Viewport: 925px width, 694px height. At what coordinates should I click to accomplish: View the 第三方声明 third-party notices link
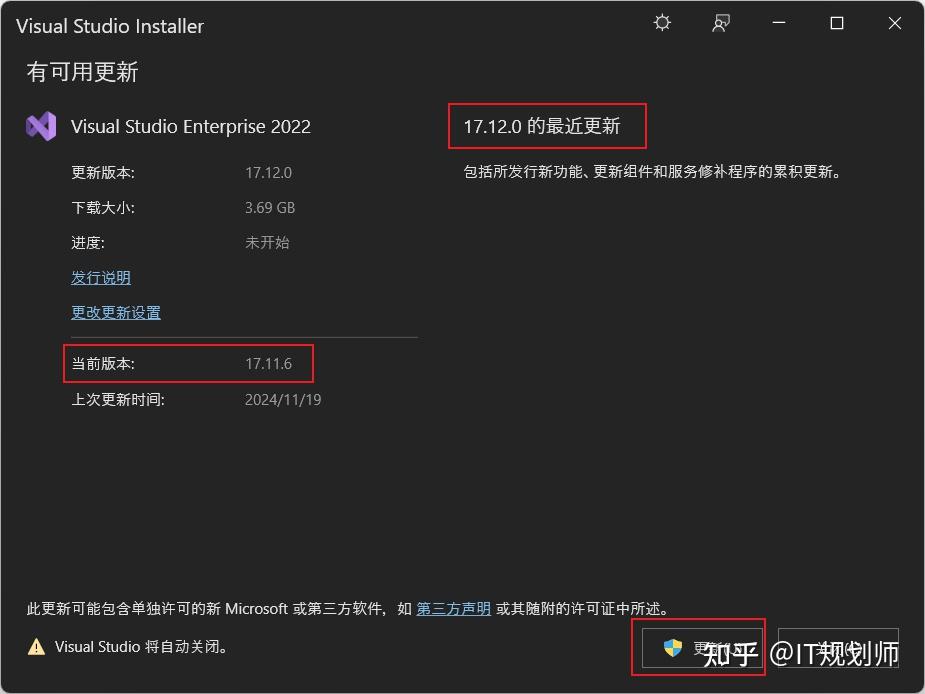click(453, 608)
